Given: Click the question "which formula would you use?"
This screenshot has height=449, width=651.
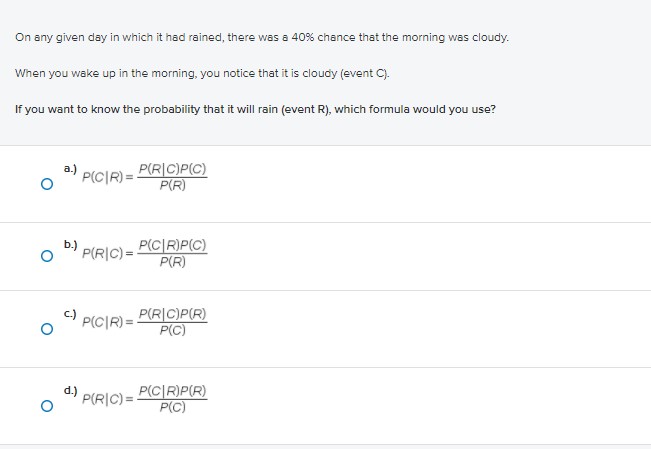Looking at the screenshot, I should pyautogui.click(x=415, y=109).
